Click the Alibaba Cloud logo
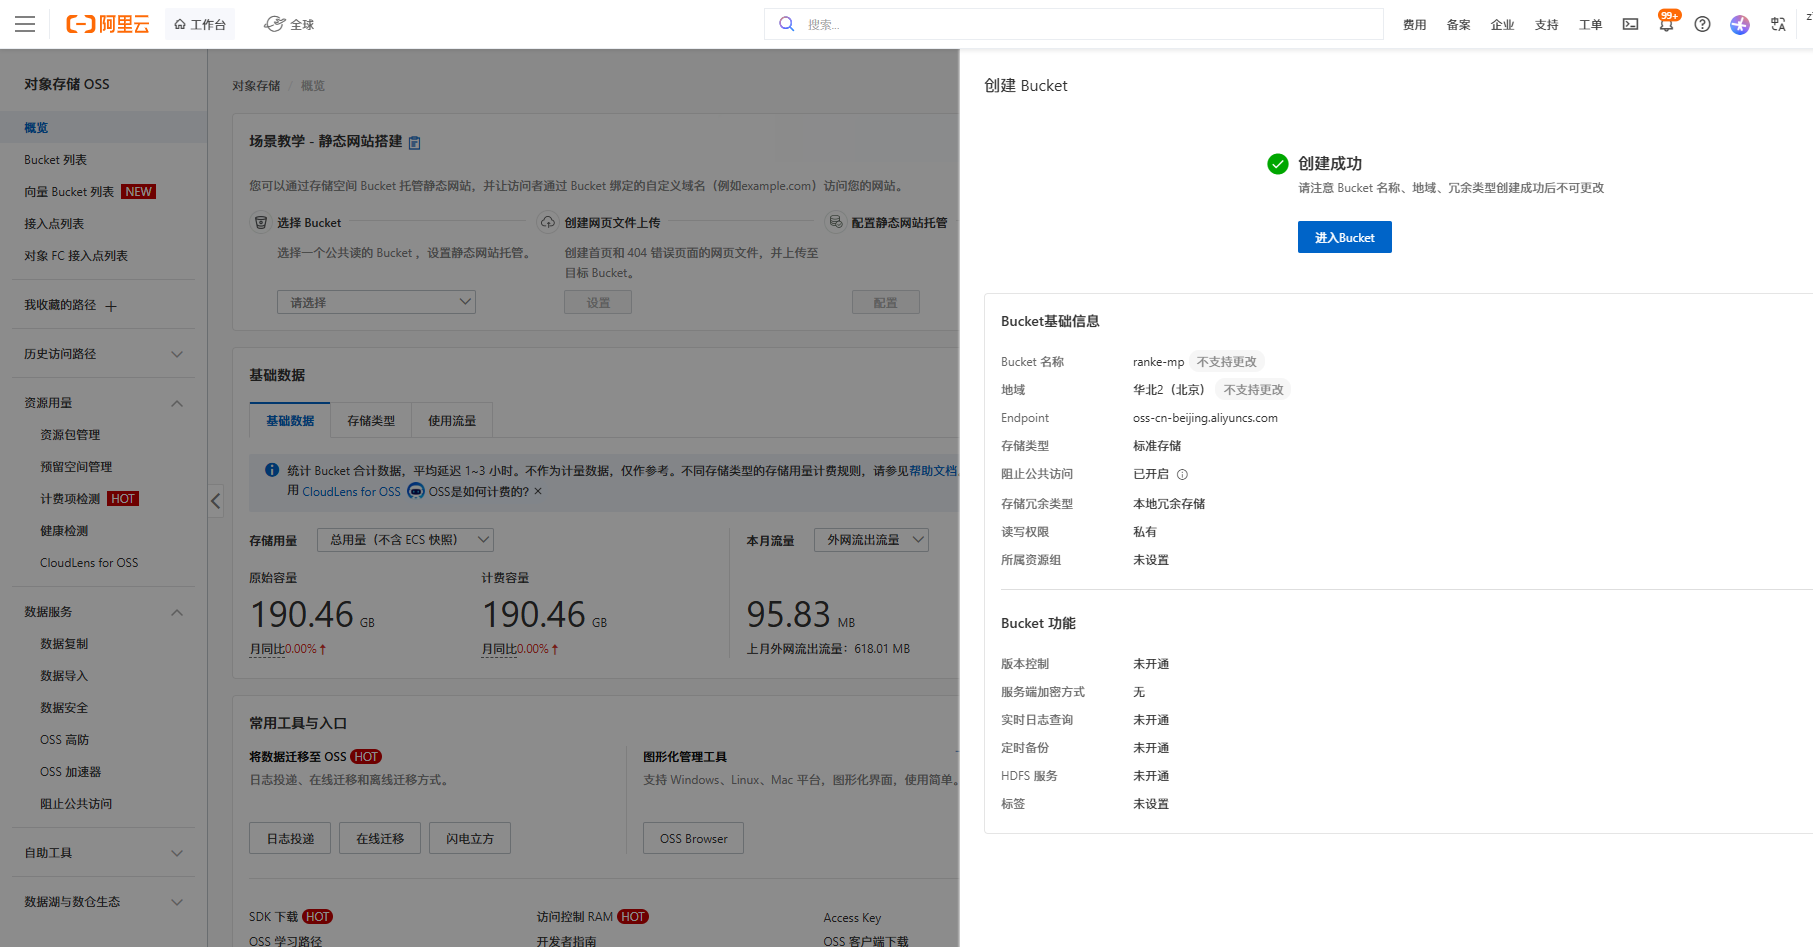 tap(107, 24)
